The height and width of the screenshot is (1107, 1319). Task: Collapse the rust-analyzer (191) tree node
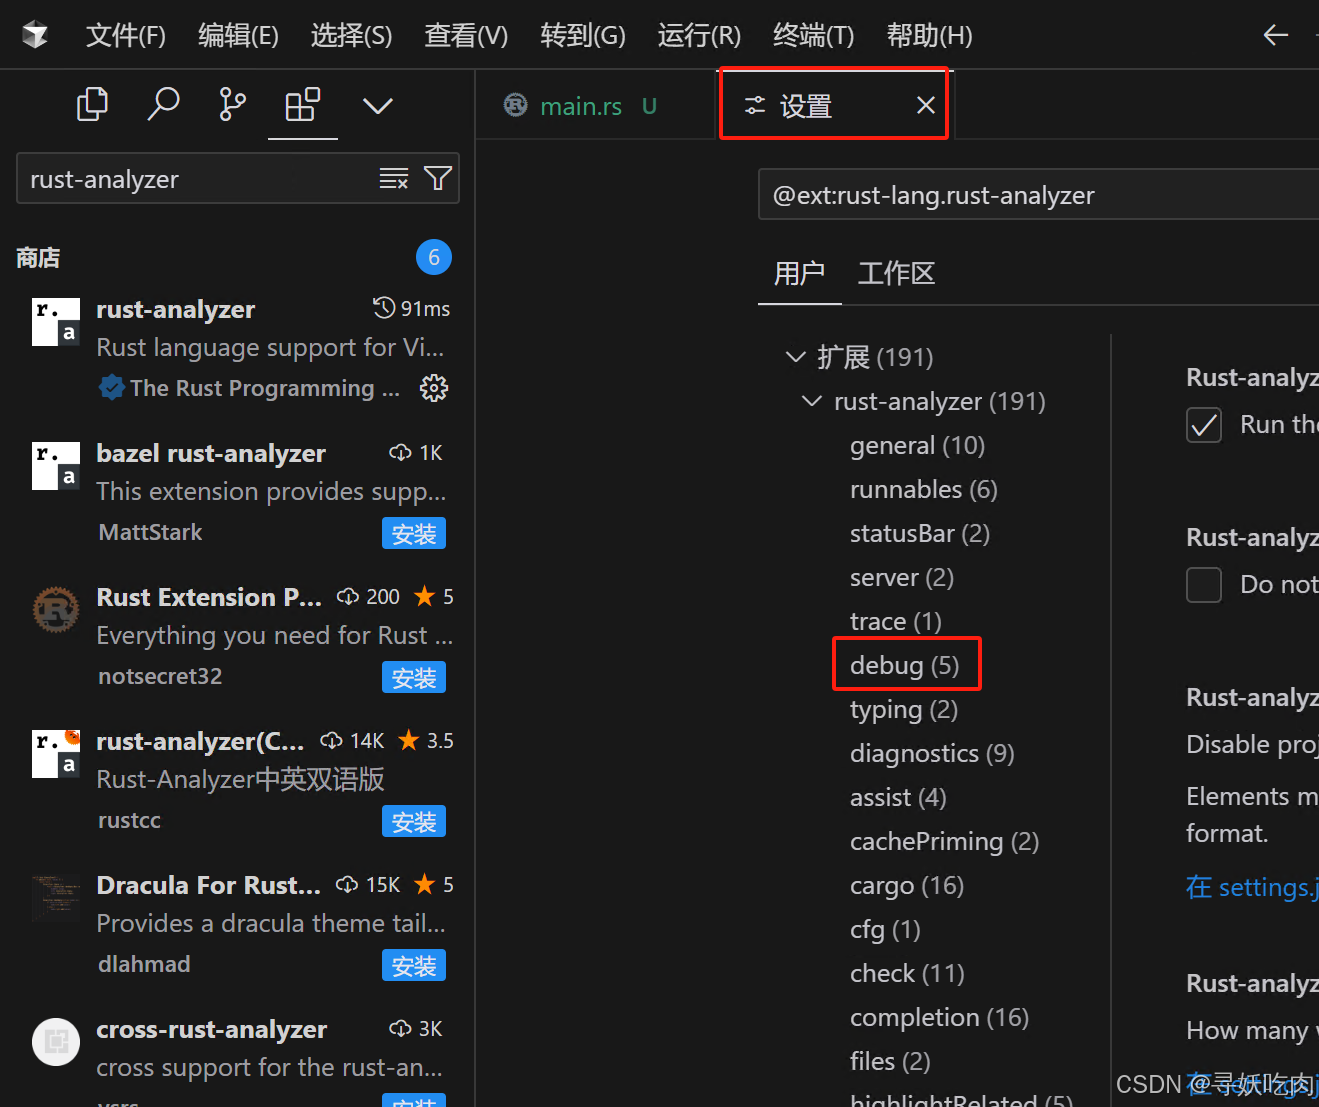[812, 400]
